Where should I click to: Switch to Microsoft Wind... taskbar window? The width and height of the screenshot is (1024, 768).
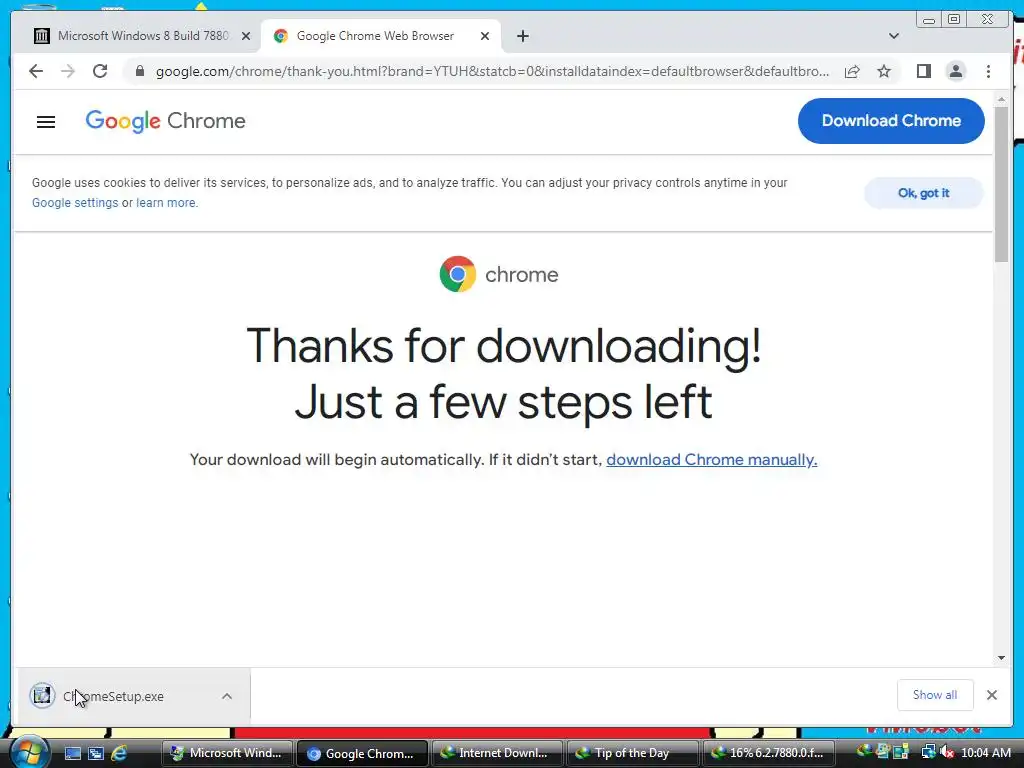(x=226, y=753)
